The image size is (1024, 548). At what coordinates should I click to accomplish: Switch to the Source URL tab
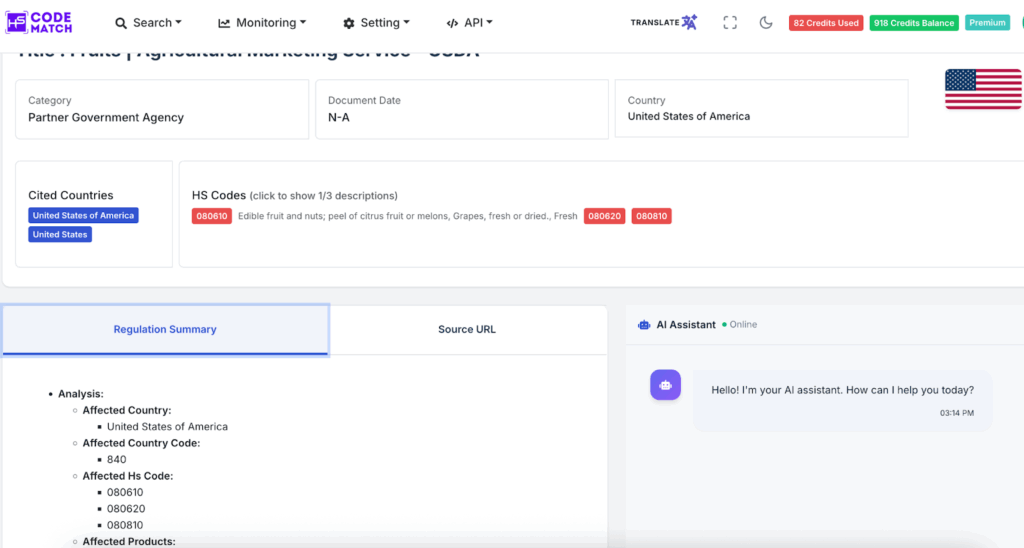point(467,329)
